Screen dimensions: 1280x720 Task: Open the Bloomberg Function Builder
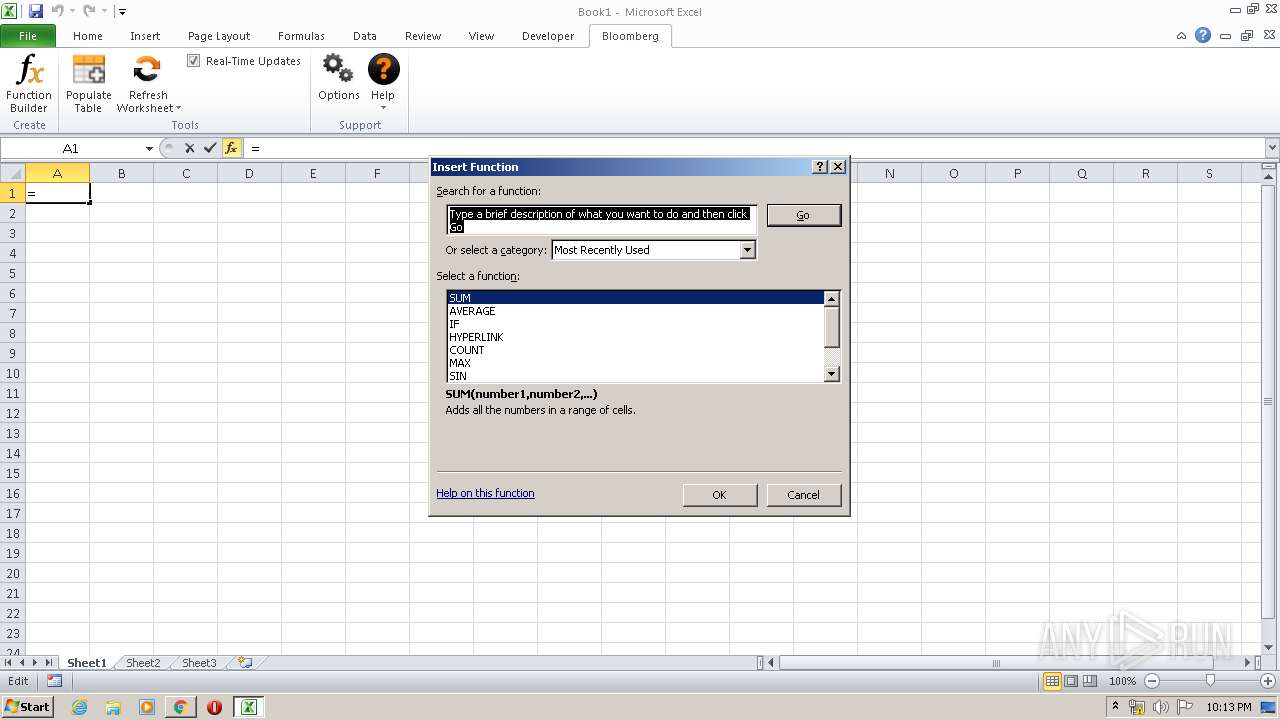[x=28, y=84]
